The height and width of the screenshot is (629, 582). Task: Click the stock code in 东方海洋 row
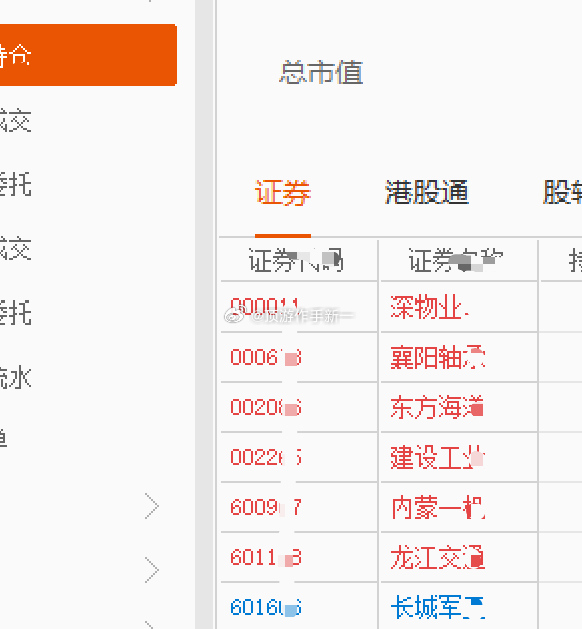[266, 407]
